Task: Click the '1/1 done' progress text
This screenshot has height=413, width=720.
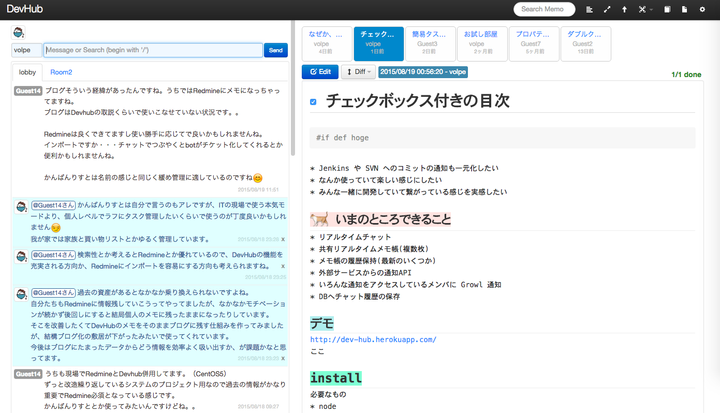Action: pyautogui.click(x=686, y=74)
